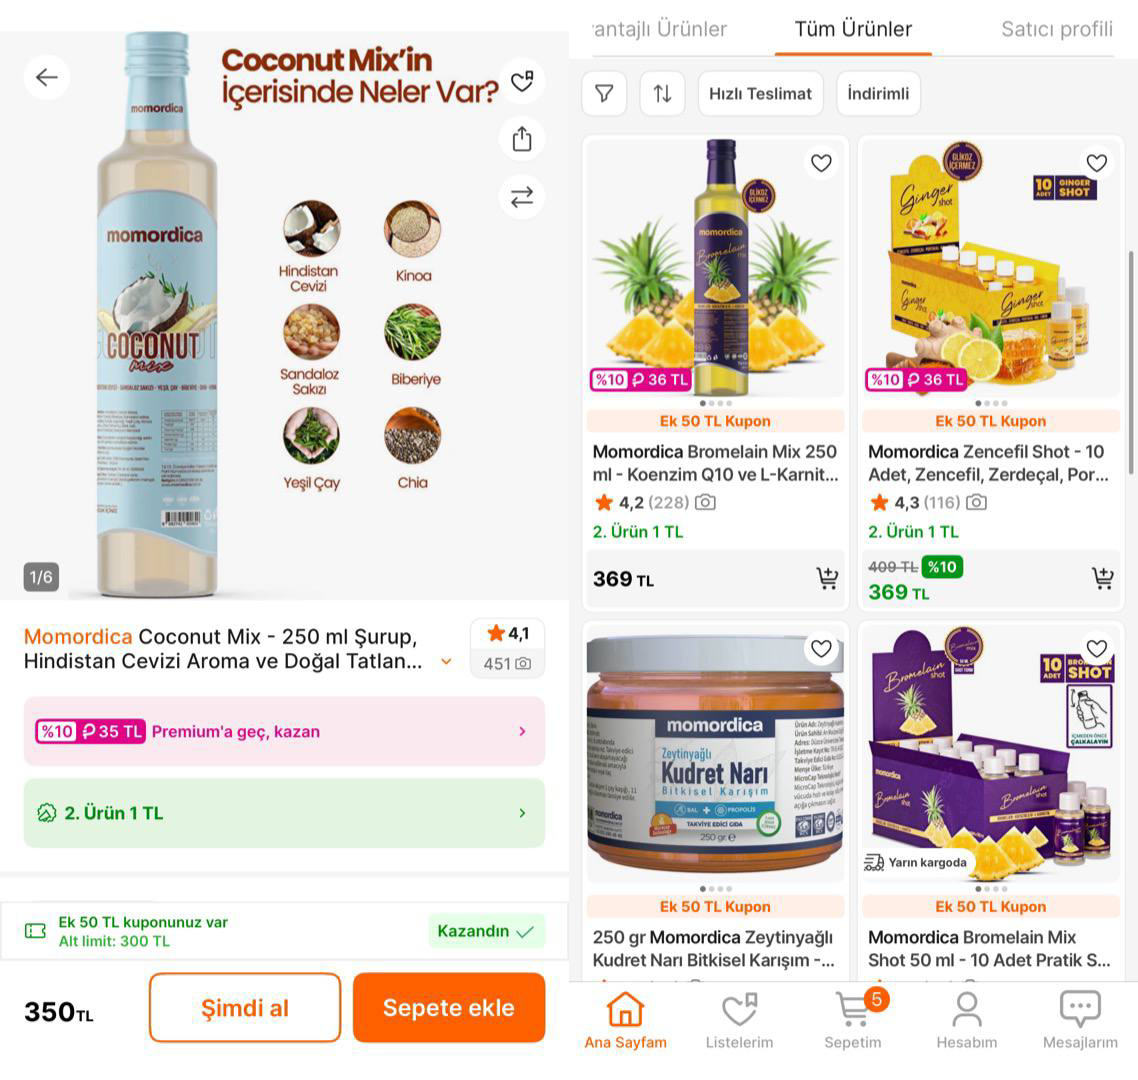Add Bromelain Mix 250 ml to cart
The height and width of the screenshot is (1080, 1138).
[827, 578]
